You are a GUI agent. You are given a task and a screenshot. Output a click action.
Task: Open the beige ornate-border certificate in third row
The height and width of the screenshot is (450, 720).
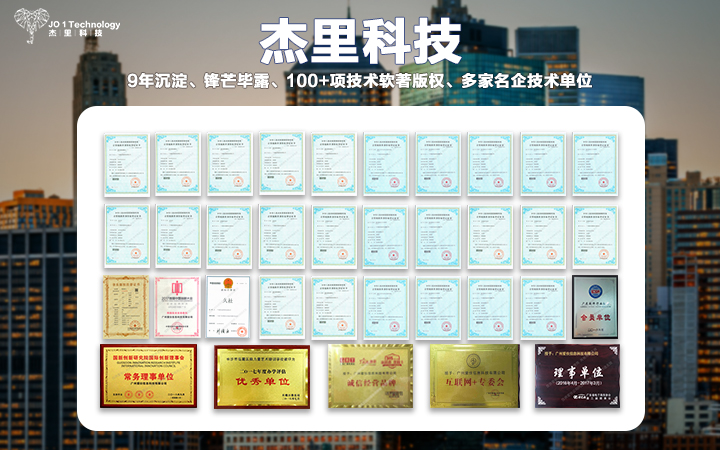[125, 304]
